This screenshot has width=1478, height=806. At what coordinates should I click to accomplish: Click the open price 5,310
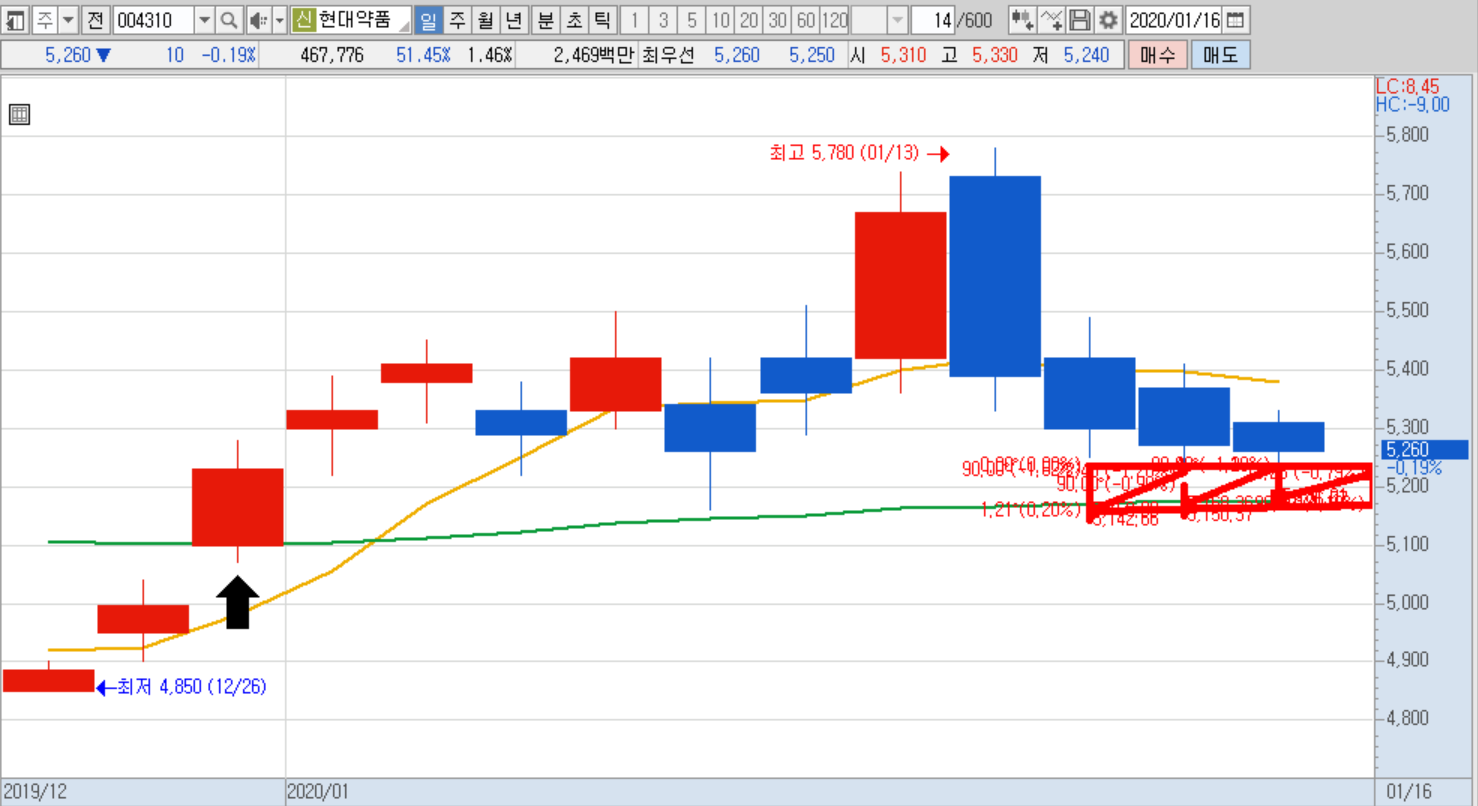[x=903, y=55]
